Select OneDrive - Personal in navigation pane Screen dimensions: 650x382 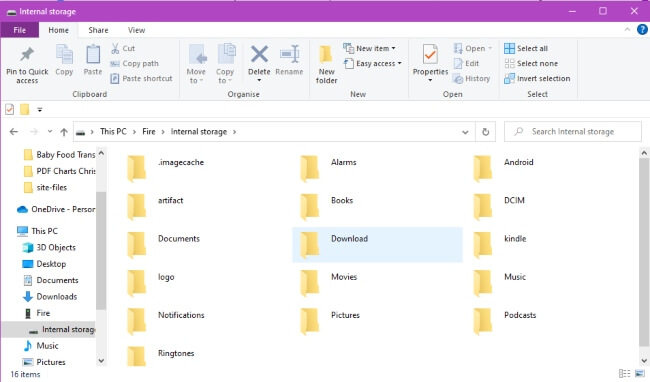click(56, 209)
